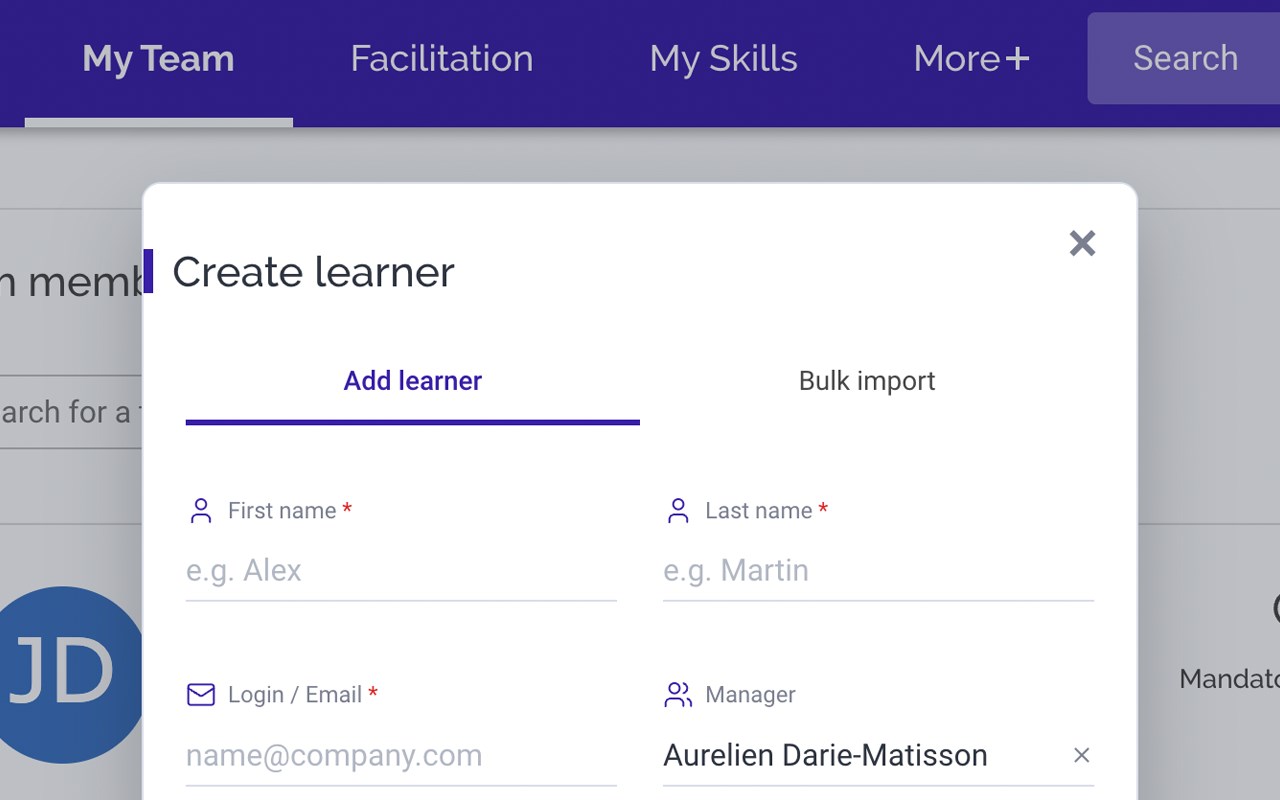Close the Create learner dialog

[1082, 243]
